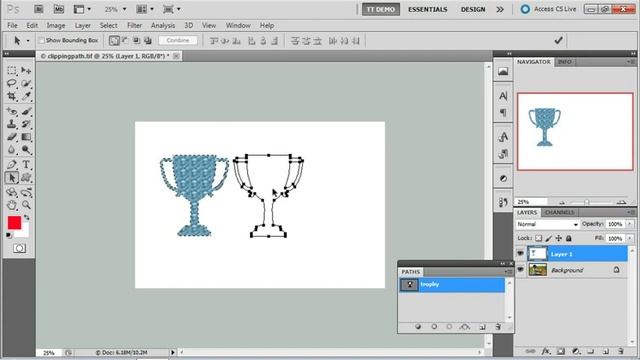Open Access CS Live

point(549,9)
